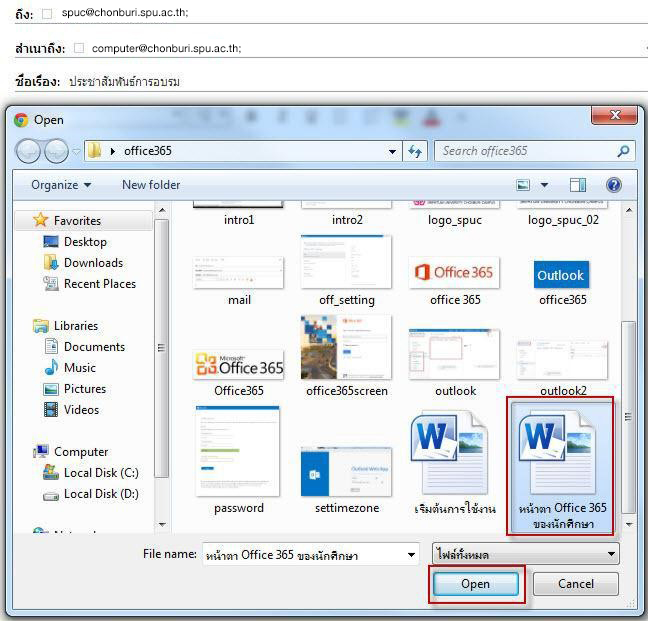Click the sidebar scroll down arrow
The height and width of the screenshot is (621, 648).
click(162, 524)
